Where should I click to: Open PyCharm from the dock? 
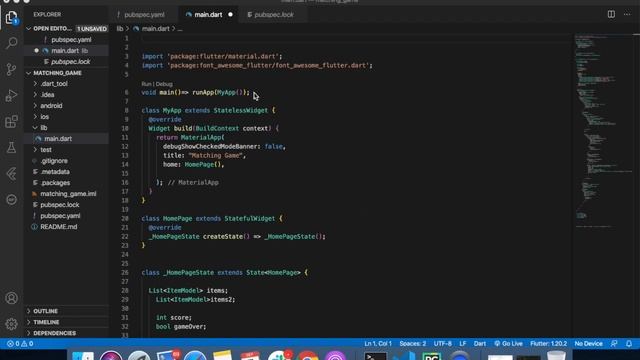click(x=432, y=356)
